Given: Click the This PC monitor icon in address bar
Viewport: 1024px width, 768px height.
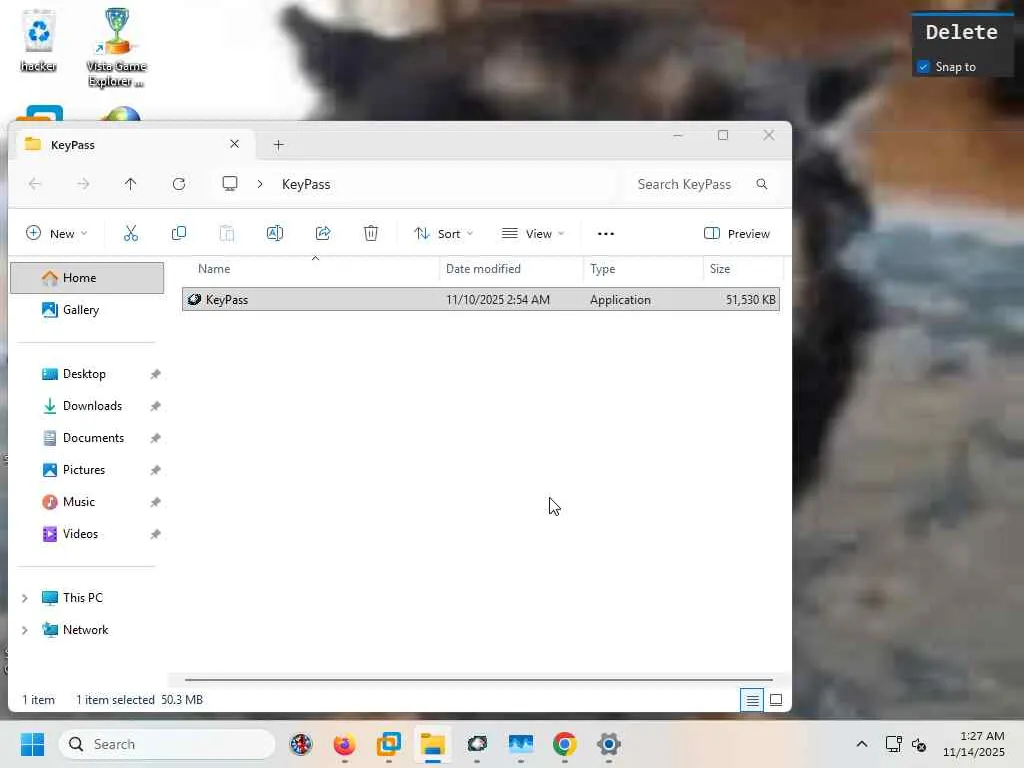Looking at the screenshot, I should tap(230, 184).
